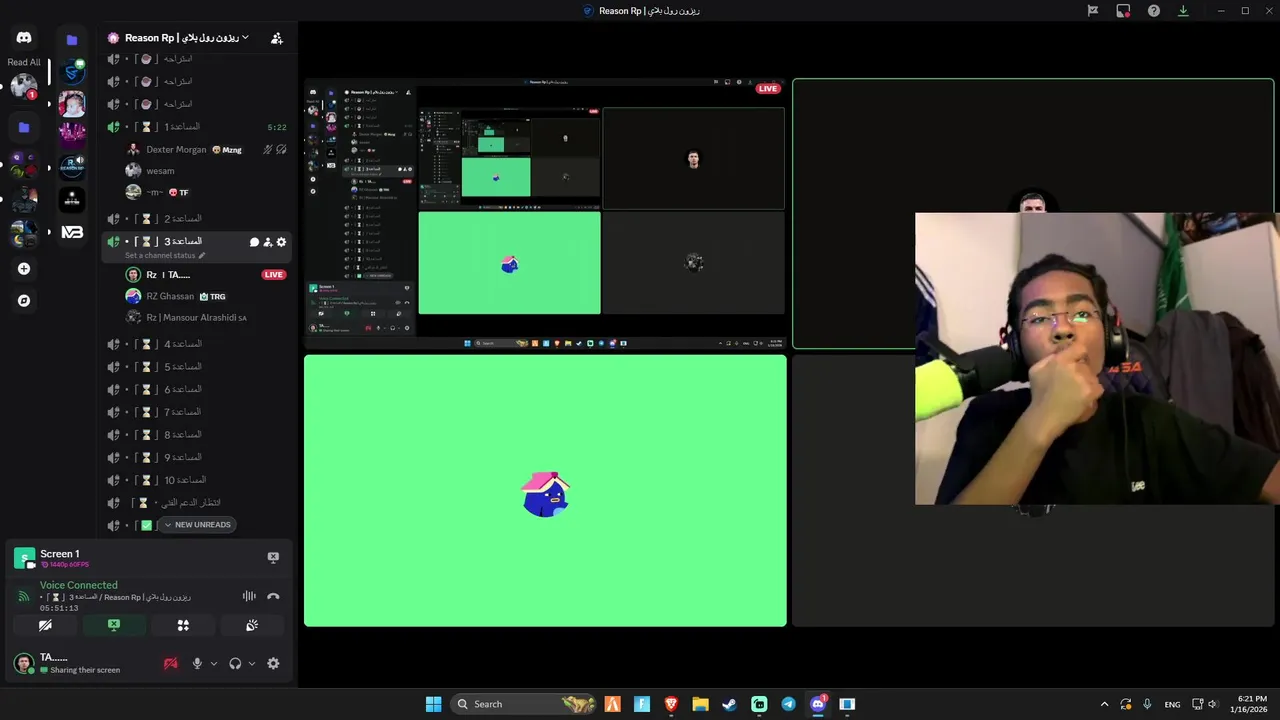Click red LIVE badge next to Rz TA
1280x720 pixels.
coord(273,274)
